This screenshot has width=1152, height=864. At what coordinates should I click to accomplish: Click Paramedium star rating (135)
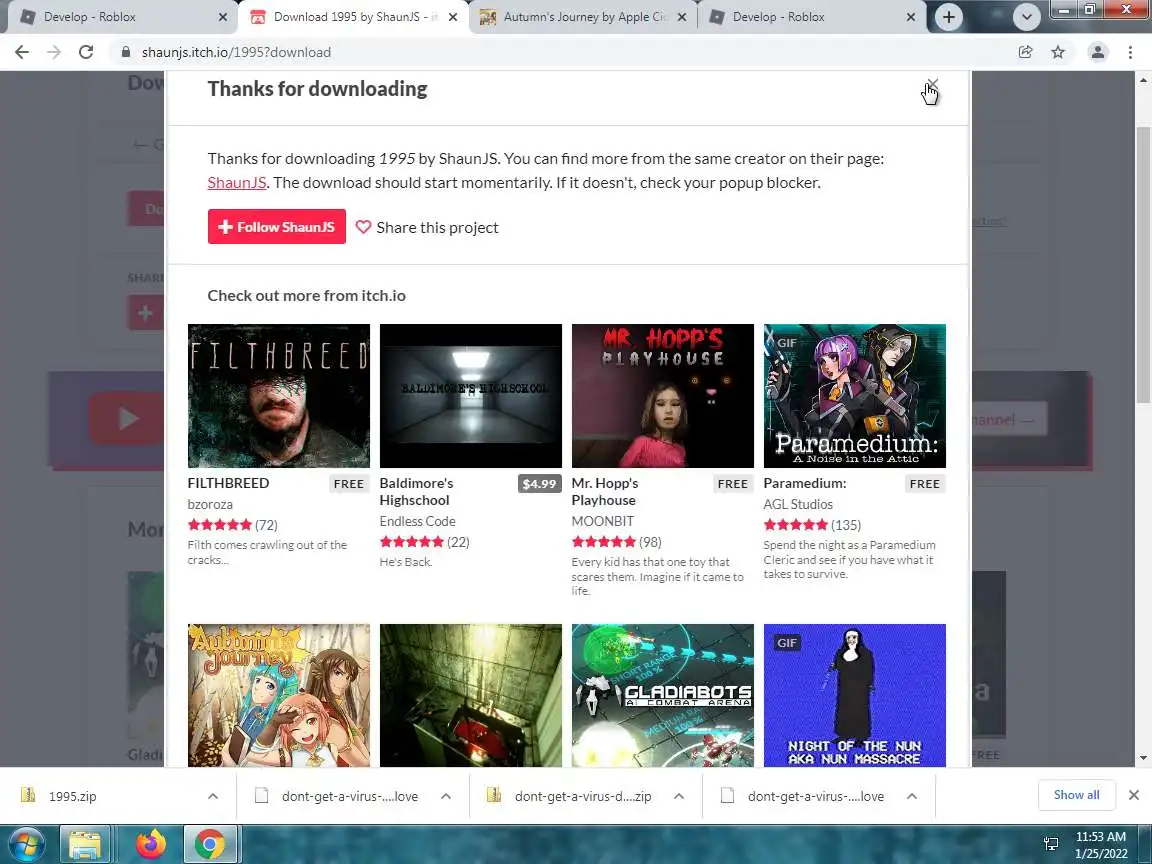click(812, 525)
